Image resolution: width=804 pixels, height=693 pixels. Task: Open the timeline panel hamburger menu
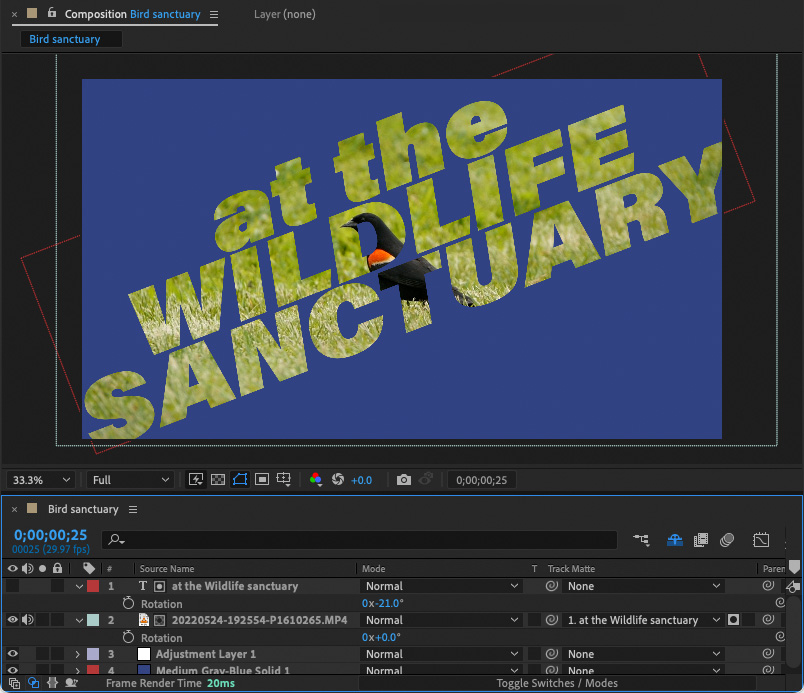pyautogui.click(x=133, y=509)
